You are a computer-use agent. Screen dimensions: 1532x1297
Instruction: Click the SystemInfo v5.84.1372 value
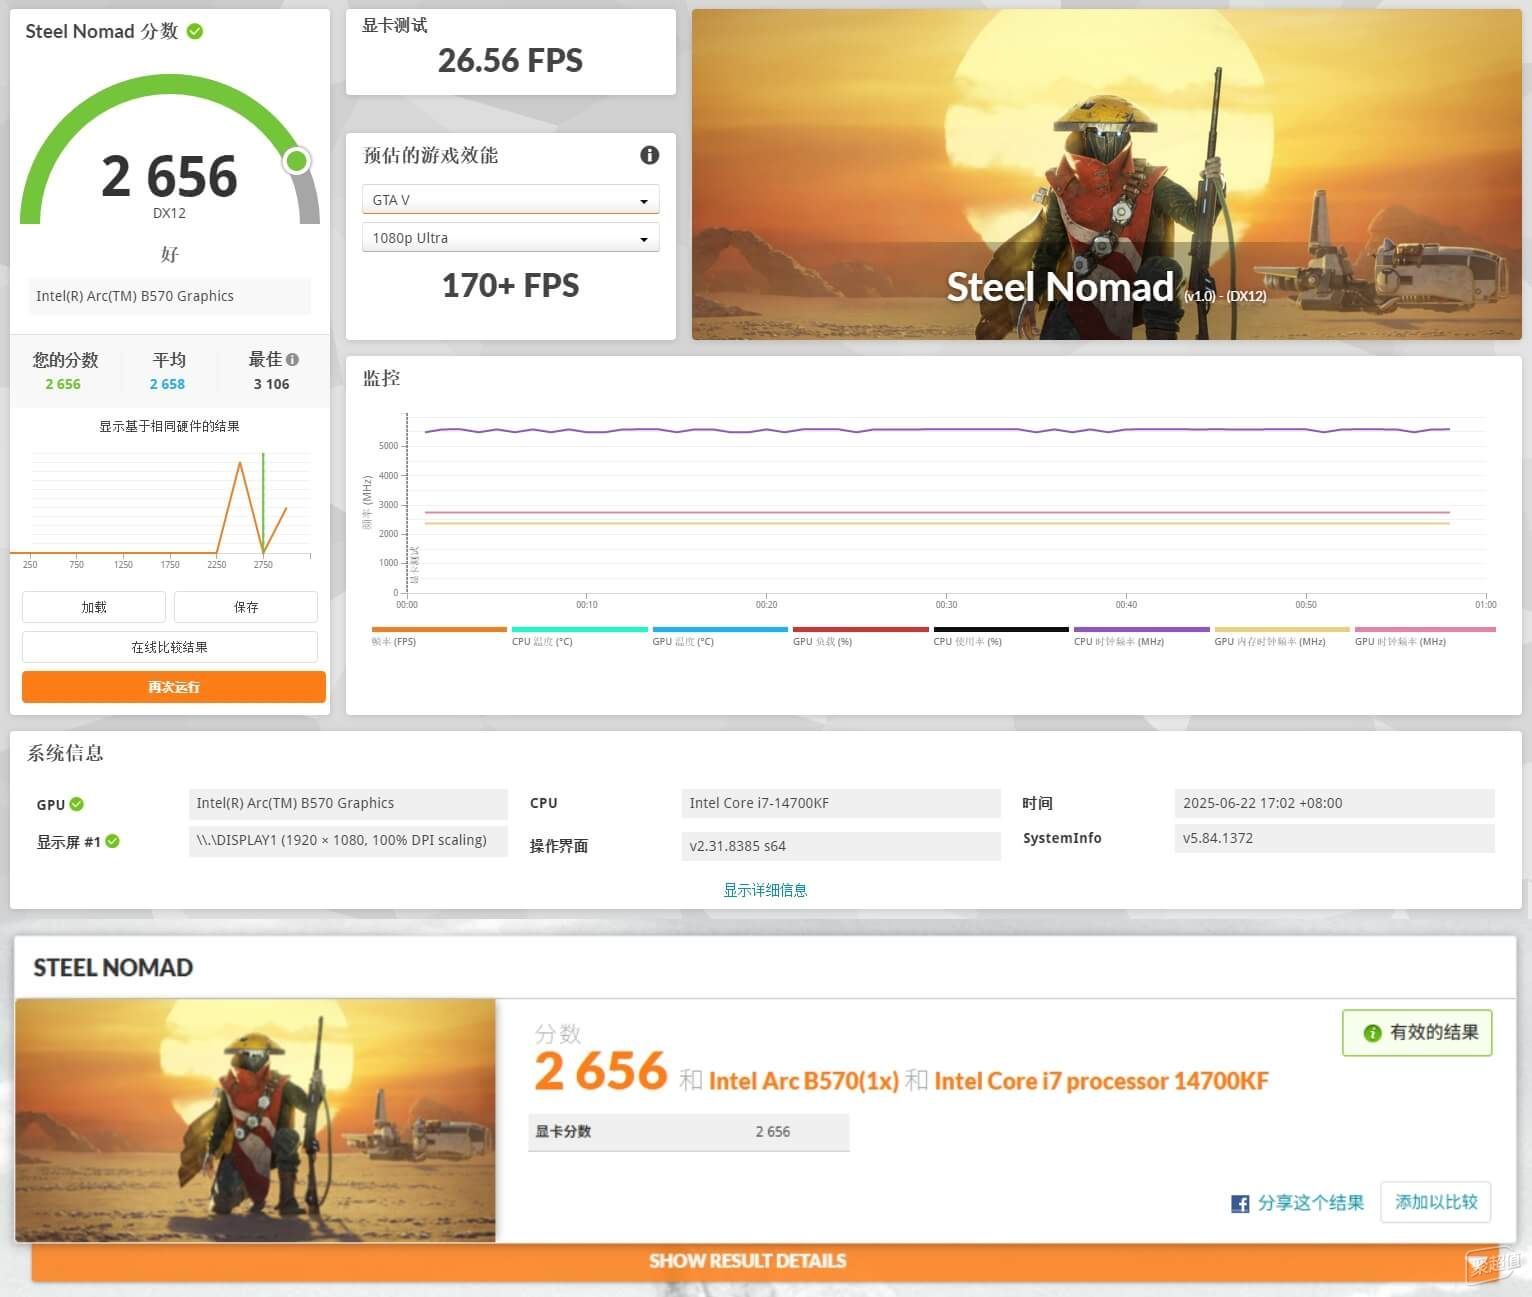[1334, 838]
